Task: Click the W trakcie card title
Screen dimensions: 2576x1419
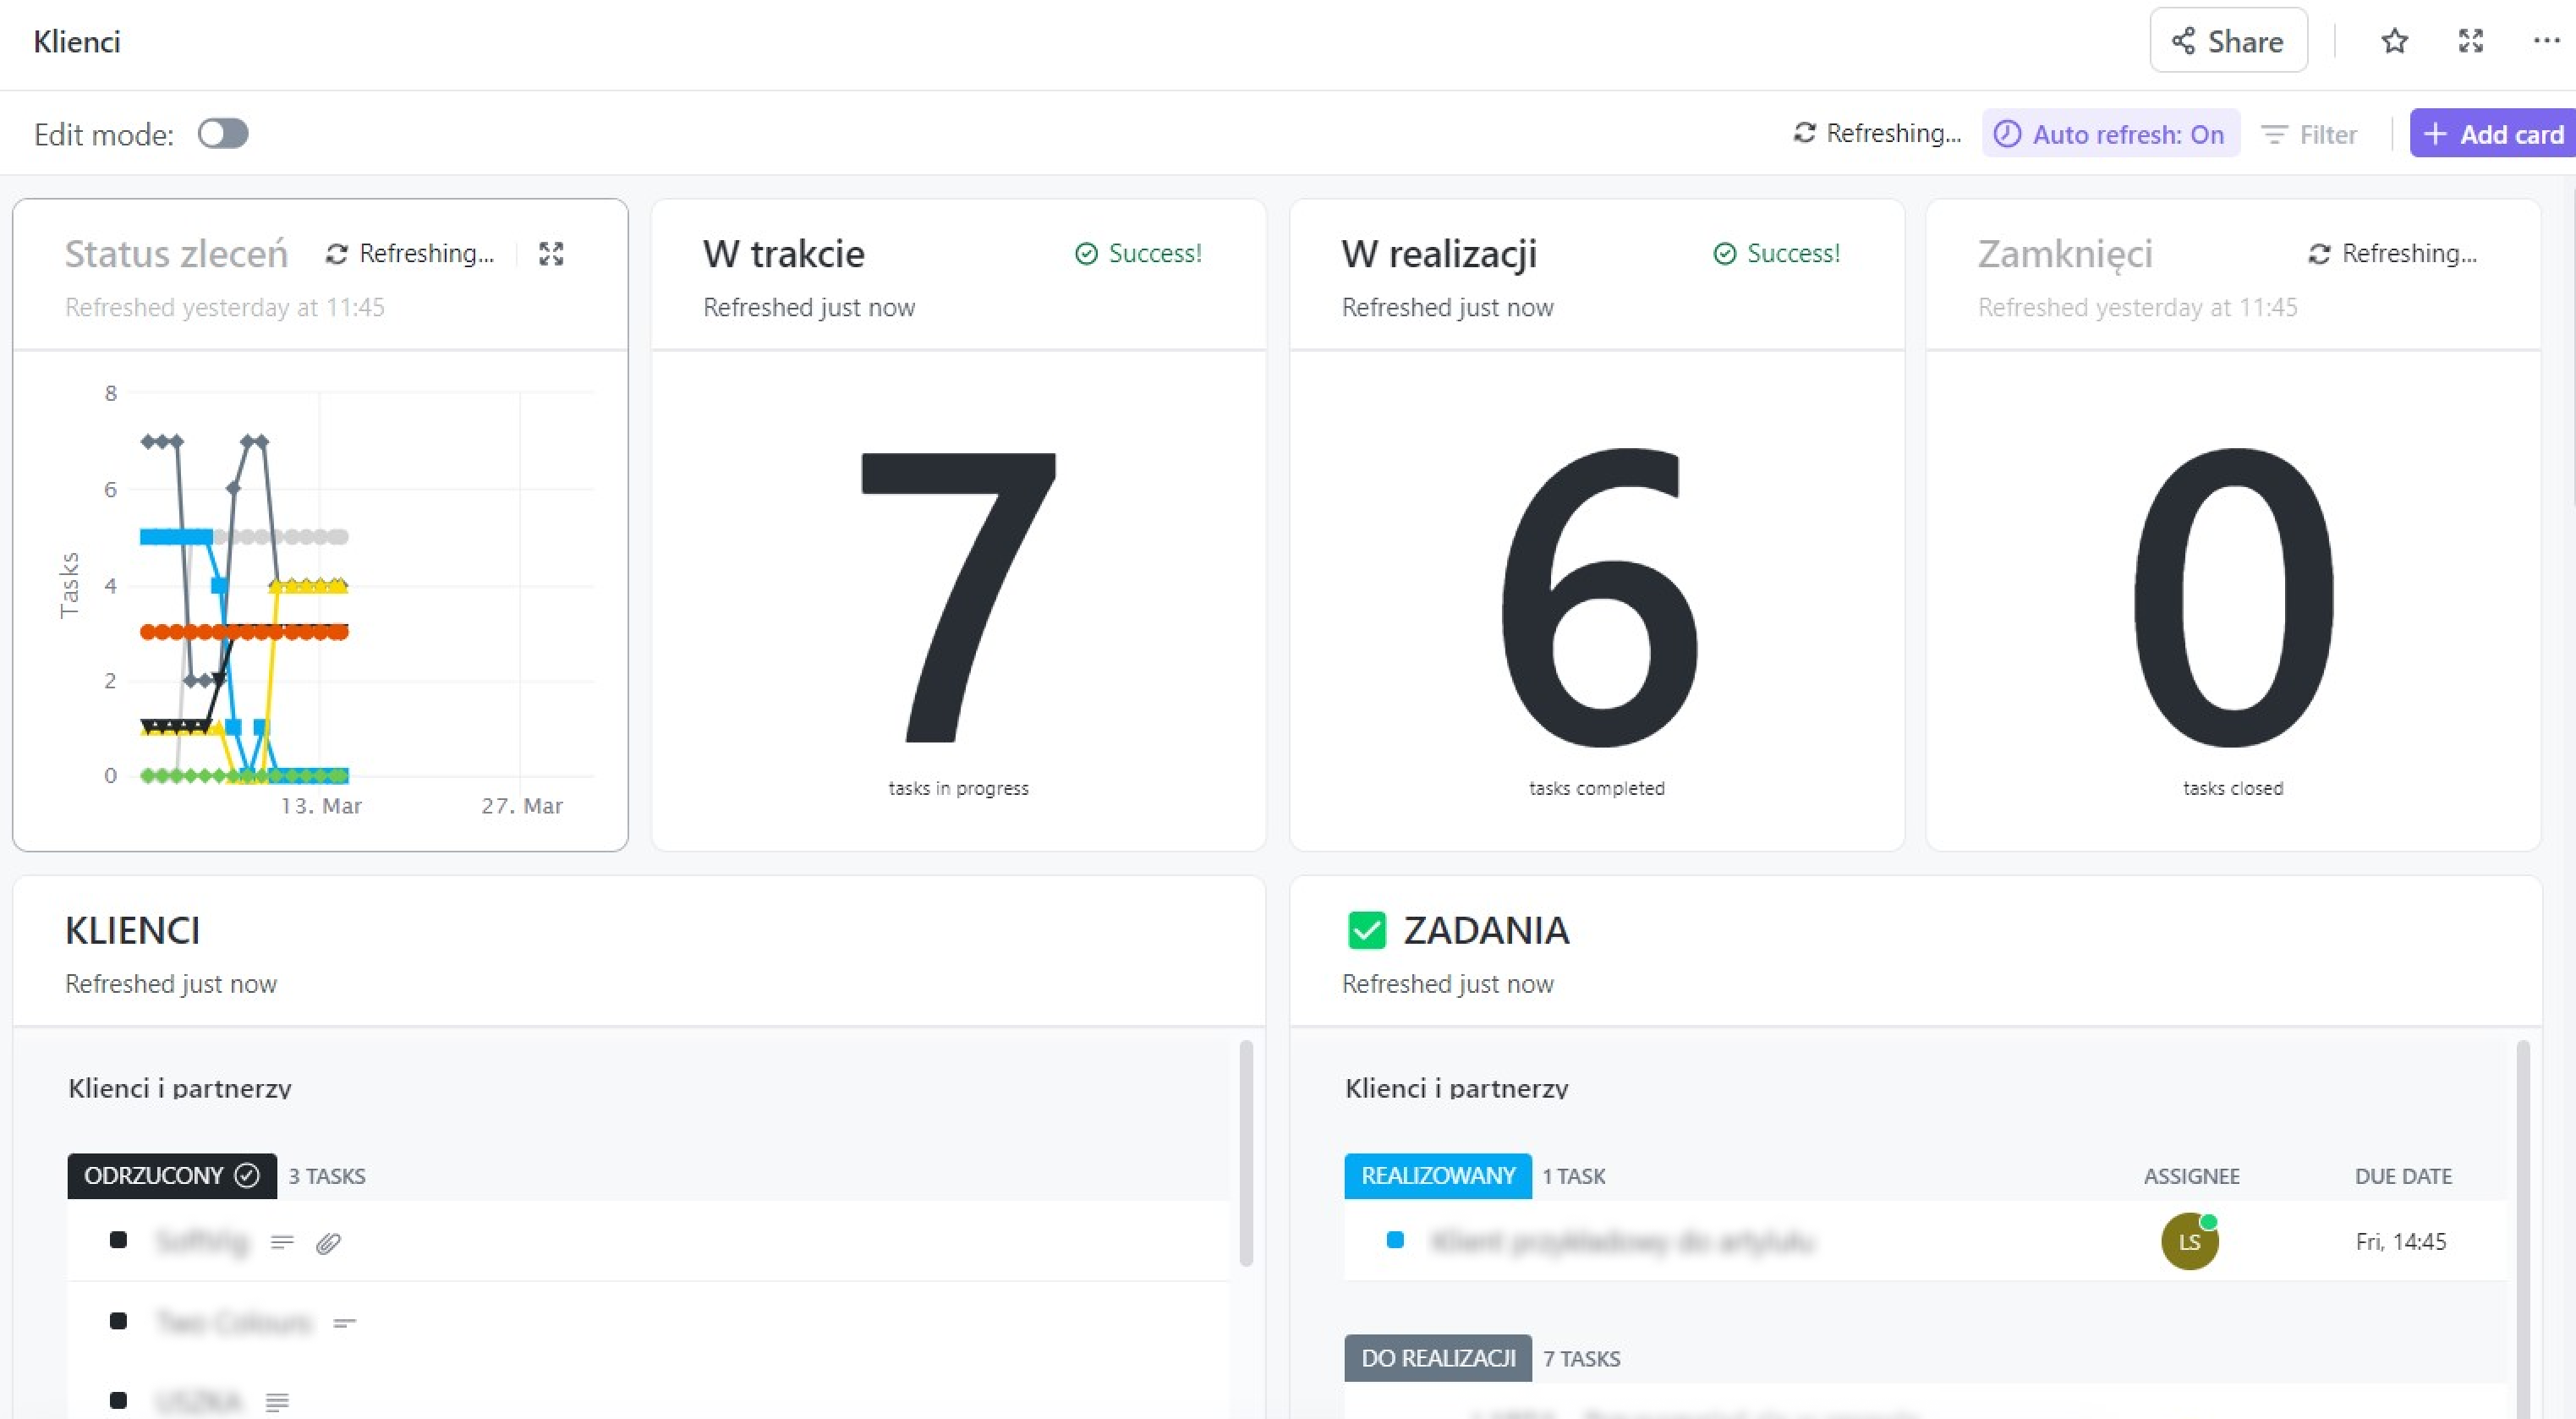Action: pos(784,254)
